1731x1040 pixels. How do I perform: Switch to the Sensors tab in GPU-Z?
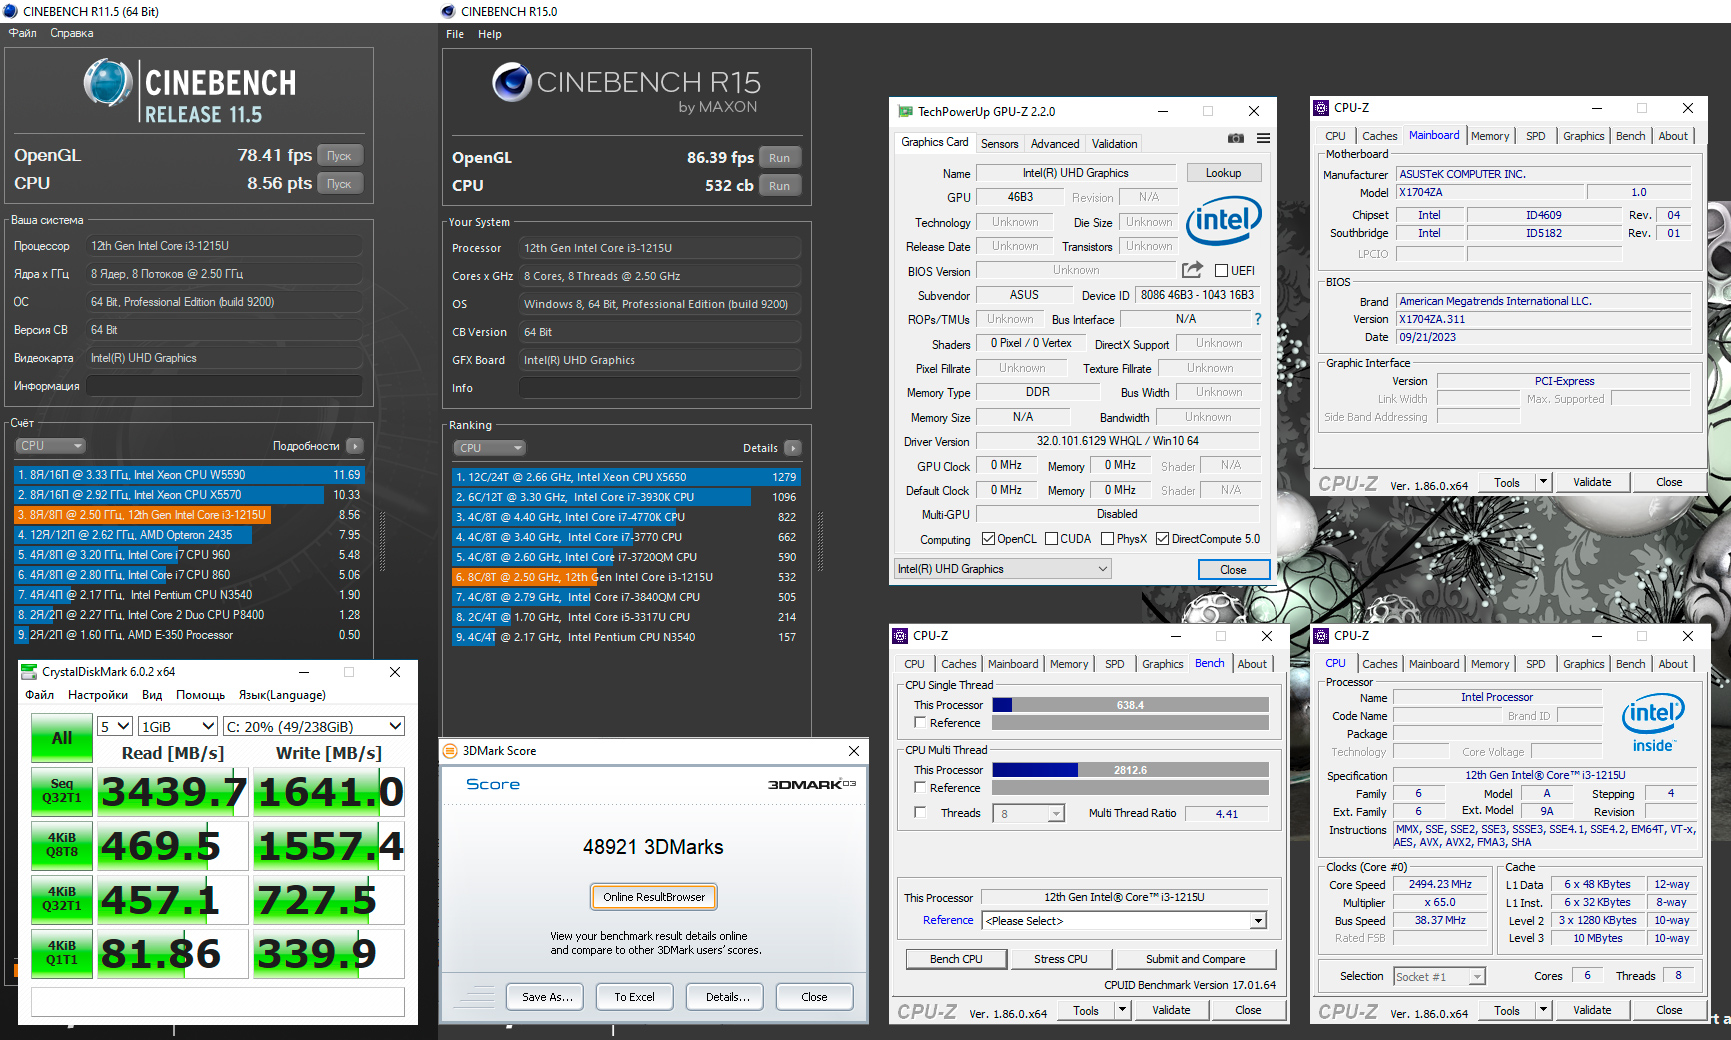pos(999,143)
